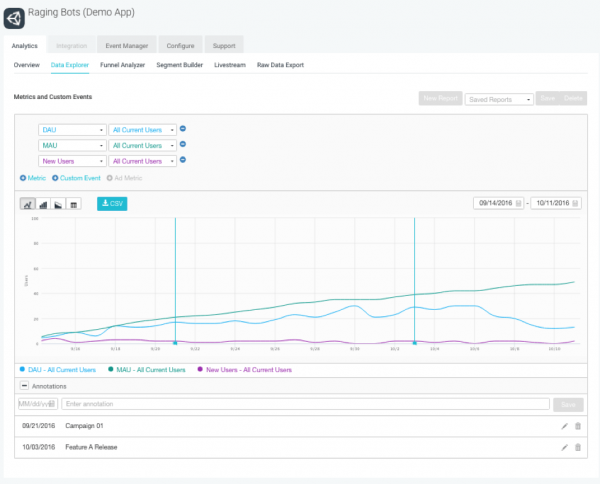The width and height of the screenshot is (600, 484).
Task: Select the Data Explorer sub-tab
Action: coord(70,65)
